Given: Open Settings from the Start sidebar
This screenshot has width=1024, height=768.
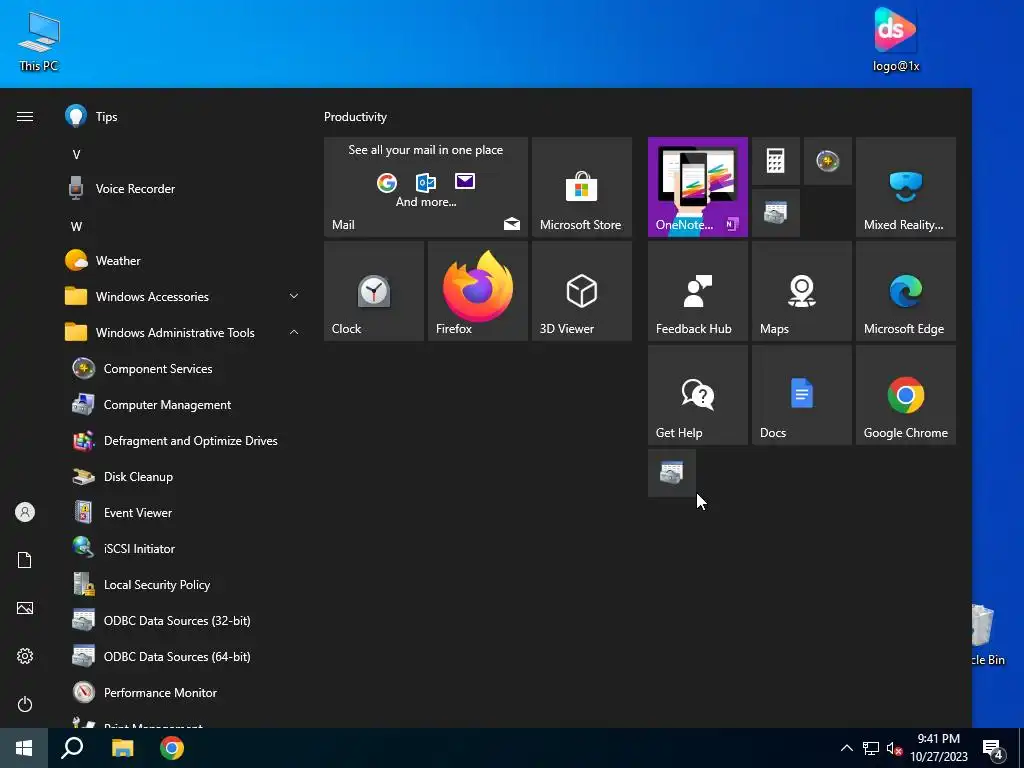Looking at the screenshot, I should (x=25, y=656).
